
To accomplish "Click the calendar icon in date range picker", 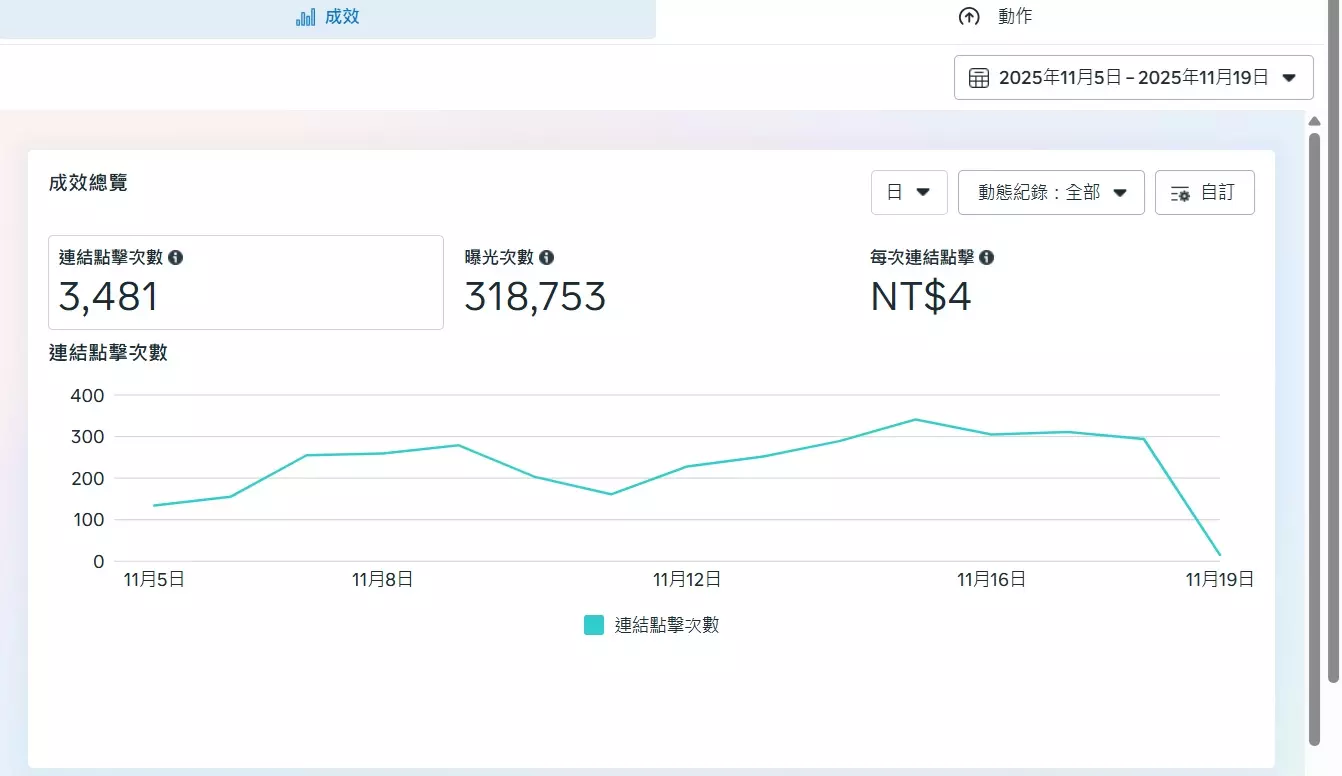I will pos(979,78).
